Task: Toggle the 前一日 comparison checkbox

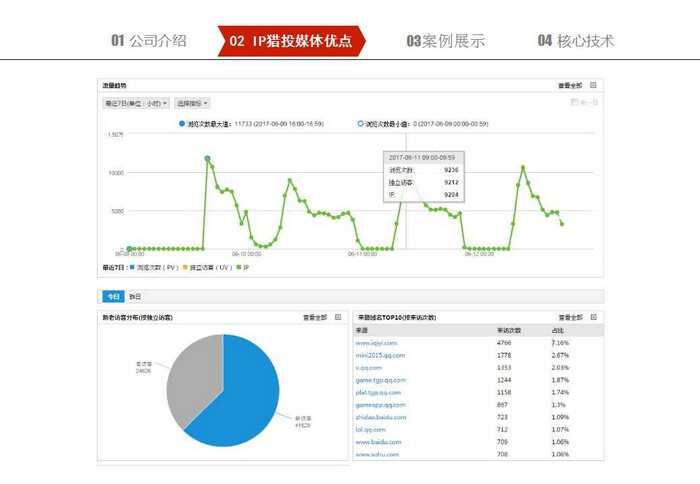Action: 575,102
